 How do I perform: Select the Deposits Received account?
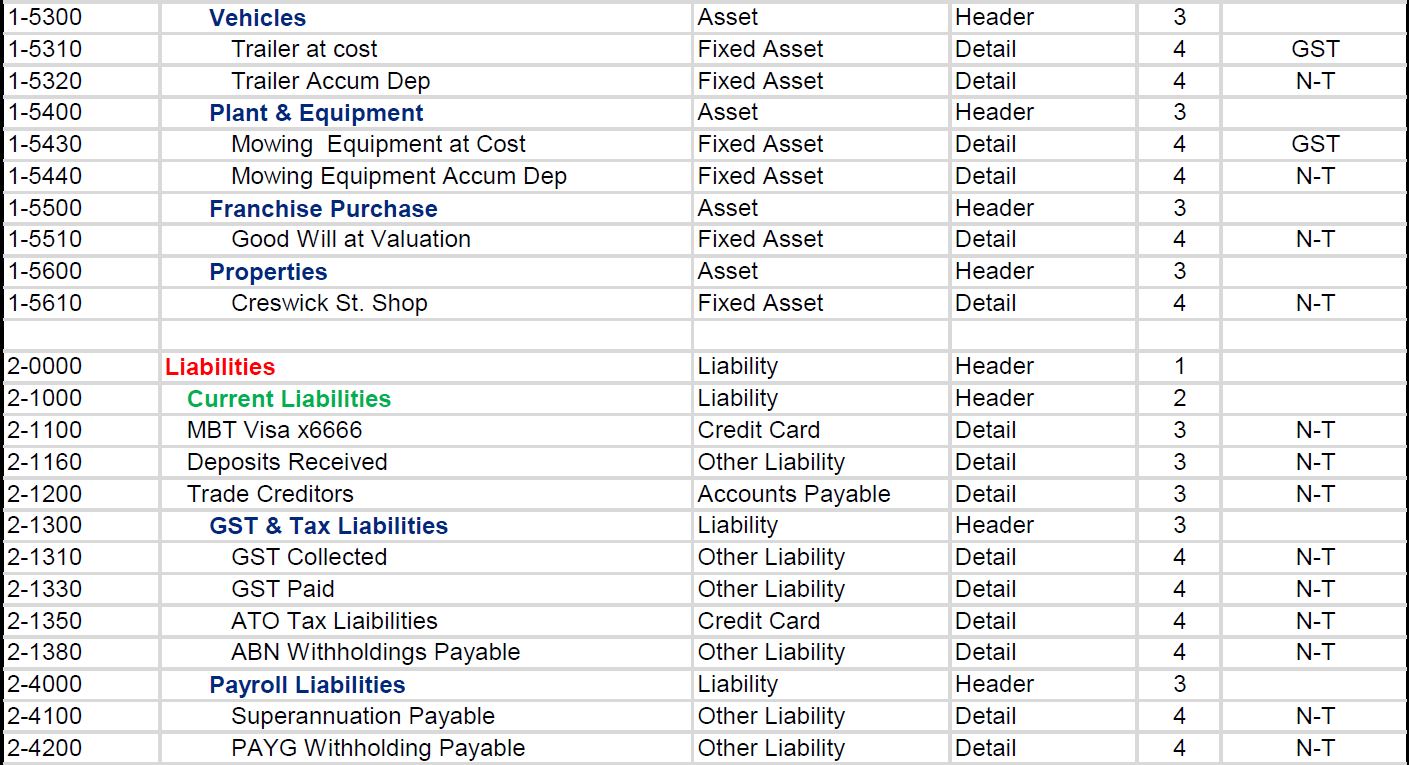[287, 462]
